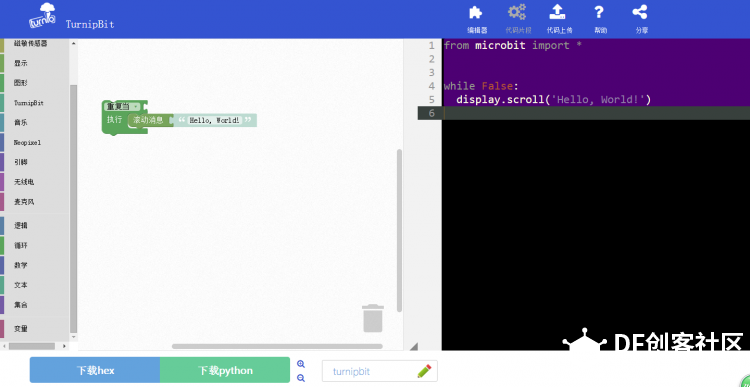Open the 编辑器 puzzle-piece editor icon
Screen dimensions: 750x387
tap(476, 19)
